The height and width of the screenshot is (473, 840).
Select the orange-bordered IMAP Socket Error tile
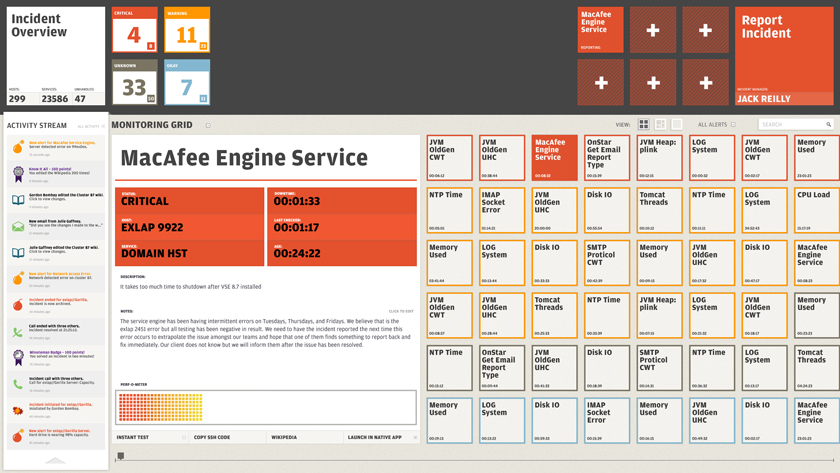pyautogui.click(x=502, y=210)
